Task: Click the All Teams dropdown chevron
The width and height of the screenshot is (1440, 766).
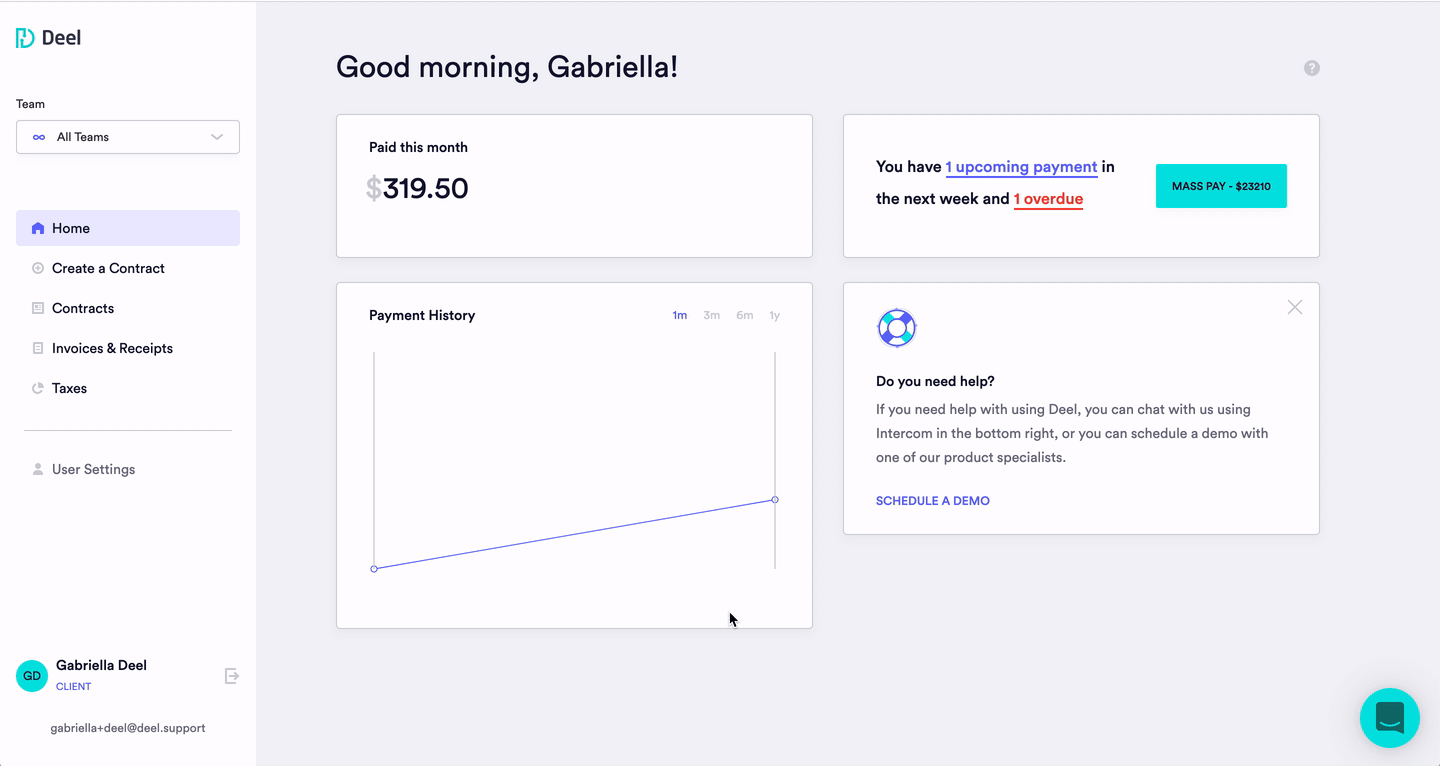Action: coord(217,137)
